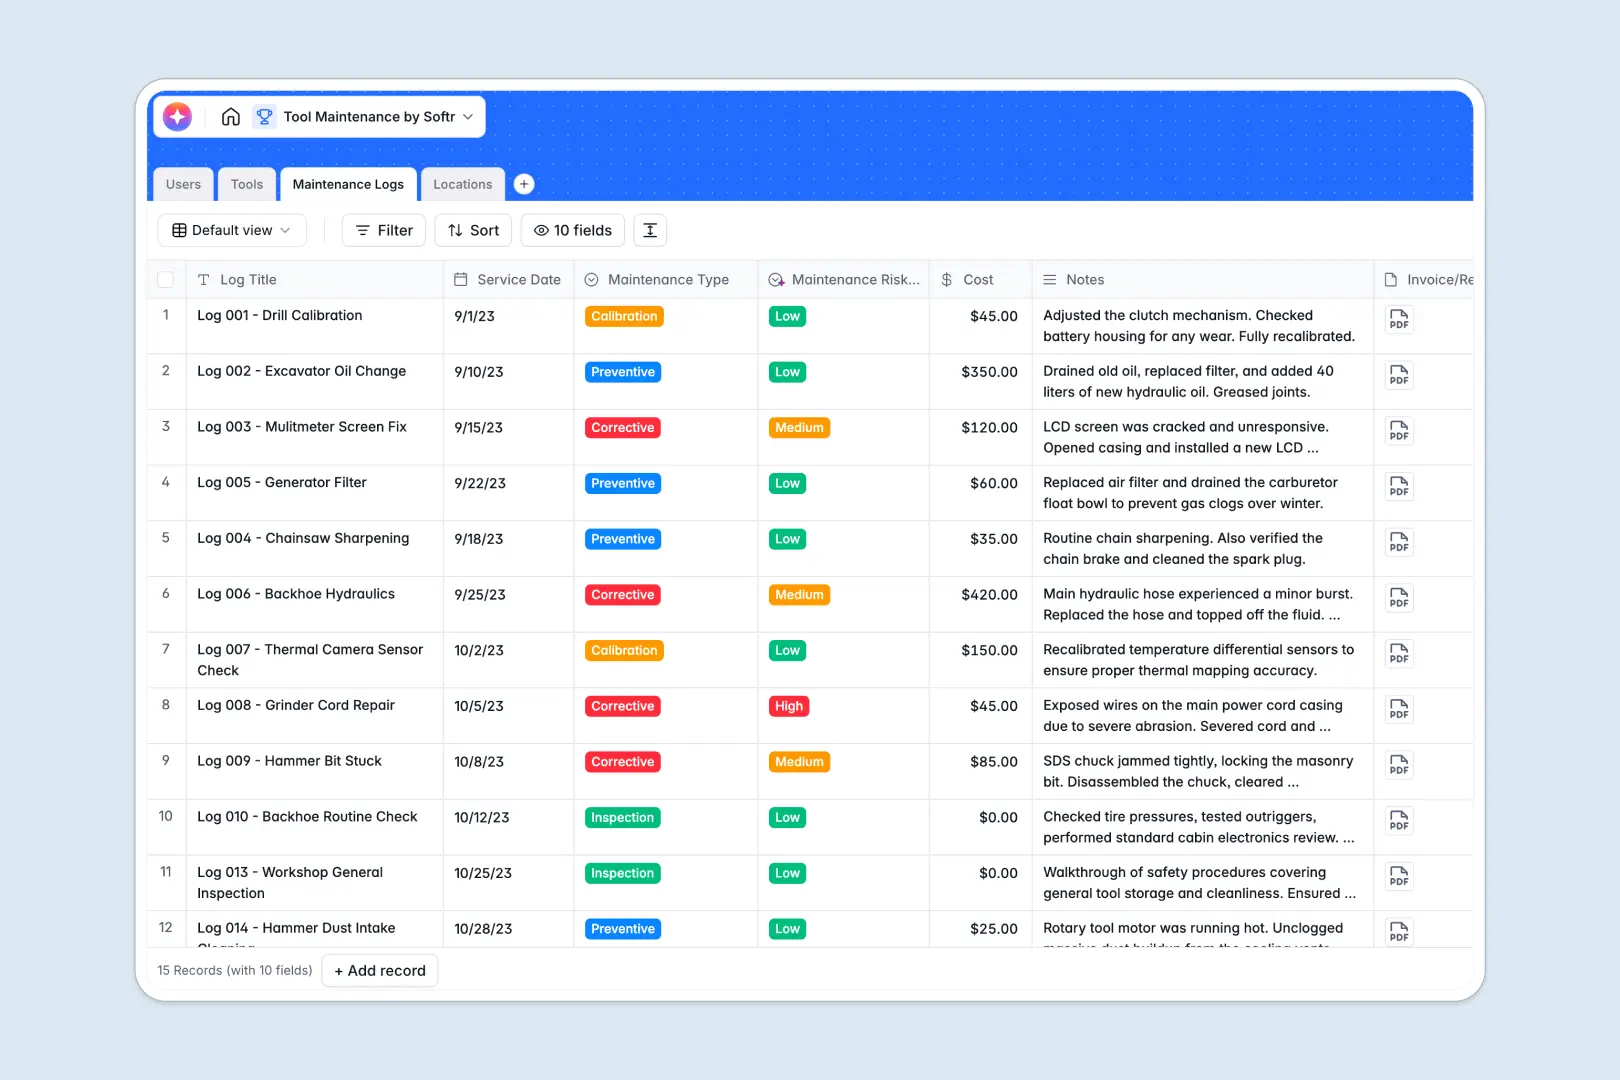Open PDF invoice for Log 010

(1399, 820)
